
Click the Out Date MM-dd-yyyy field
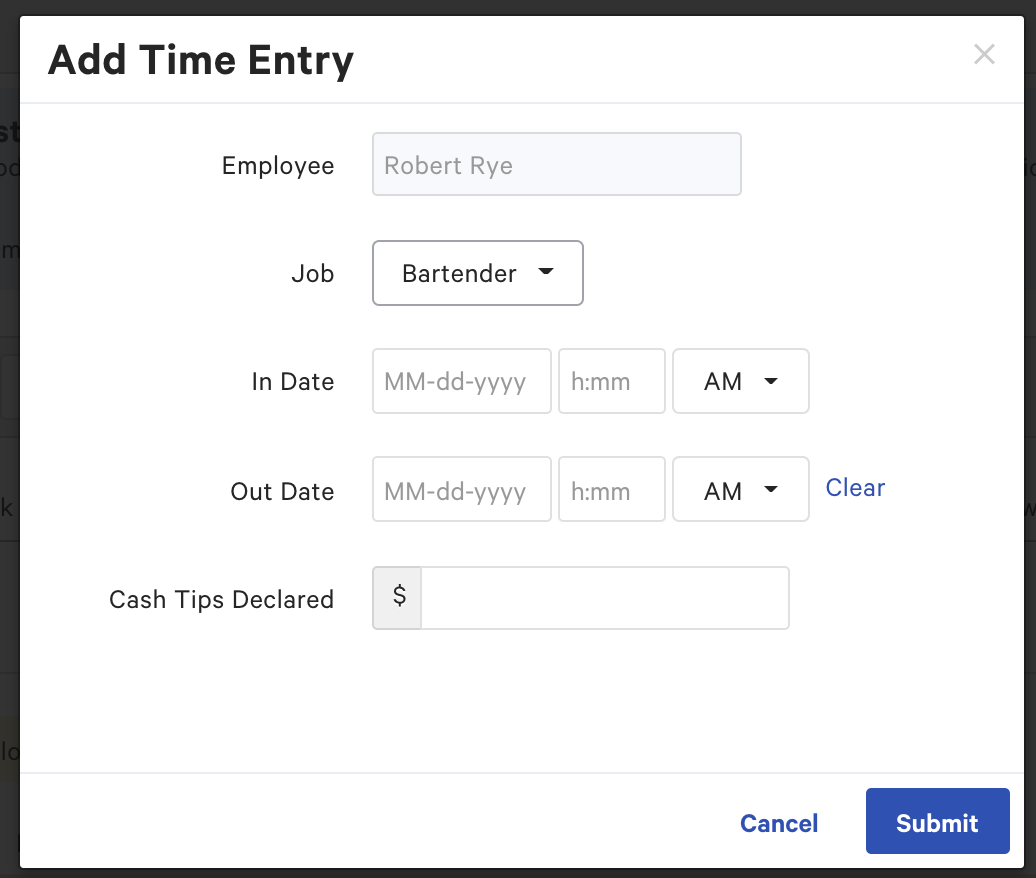click(461, 489)
